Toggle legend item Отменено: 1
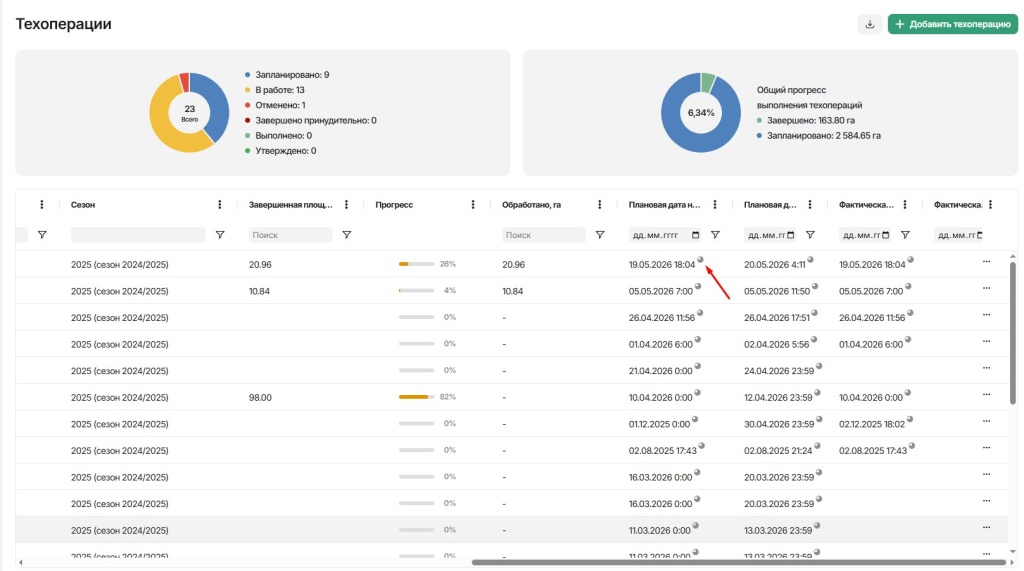The image size is (1024, 571). [275, 105]
